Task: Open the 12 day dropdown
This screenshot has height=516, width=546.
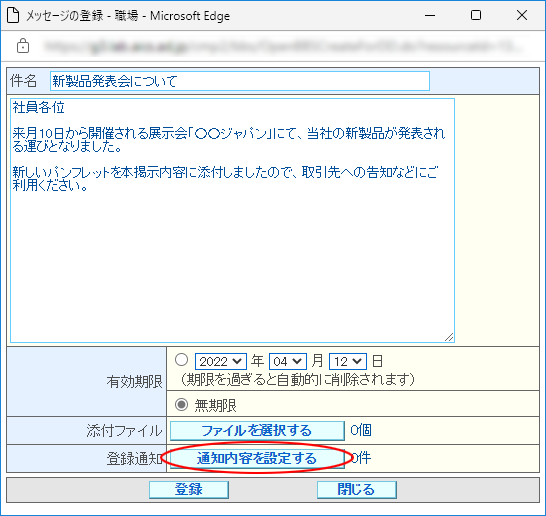Action: pyautogui.click(x=348, y=361)
